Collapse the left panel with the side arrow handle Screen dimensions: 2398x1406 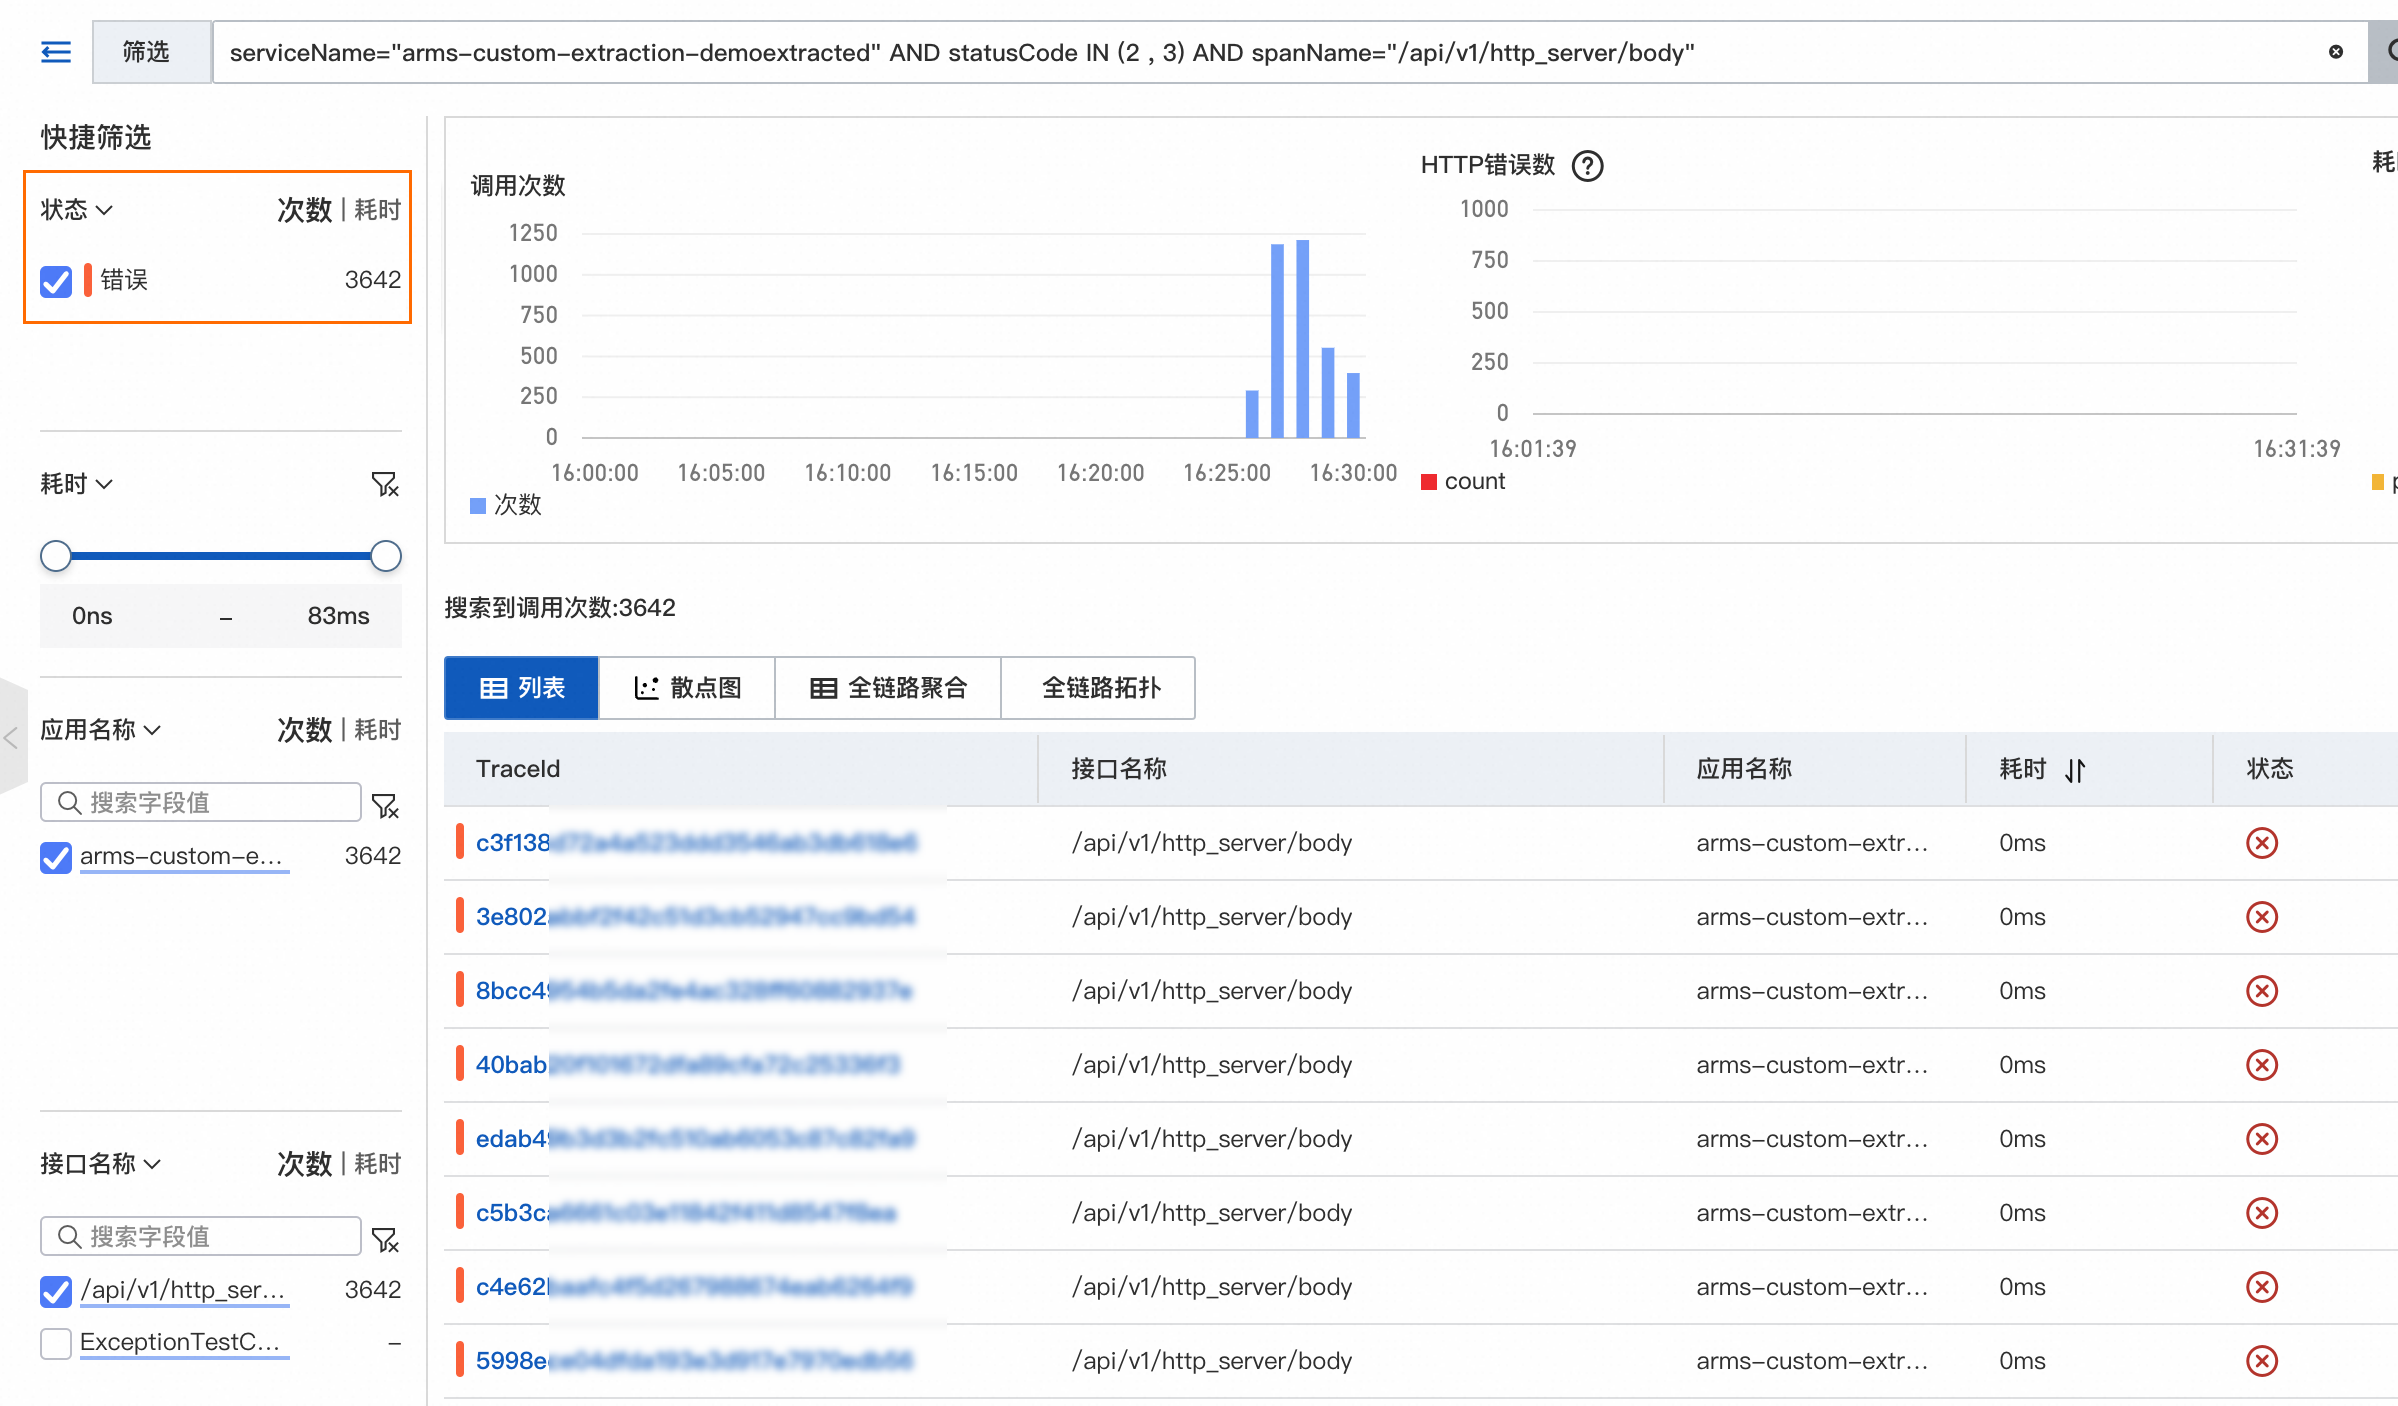pyautogui.click(x=12, y=738)
